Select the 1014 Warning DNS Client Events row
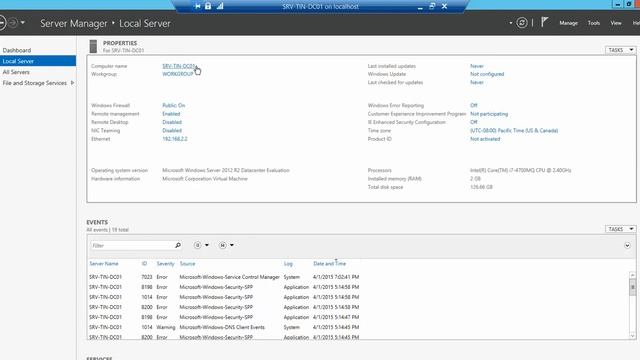The height and width of the screenshot is (360, 640). coord(358,327)
